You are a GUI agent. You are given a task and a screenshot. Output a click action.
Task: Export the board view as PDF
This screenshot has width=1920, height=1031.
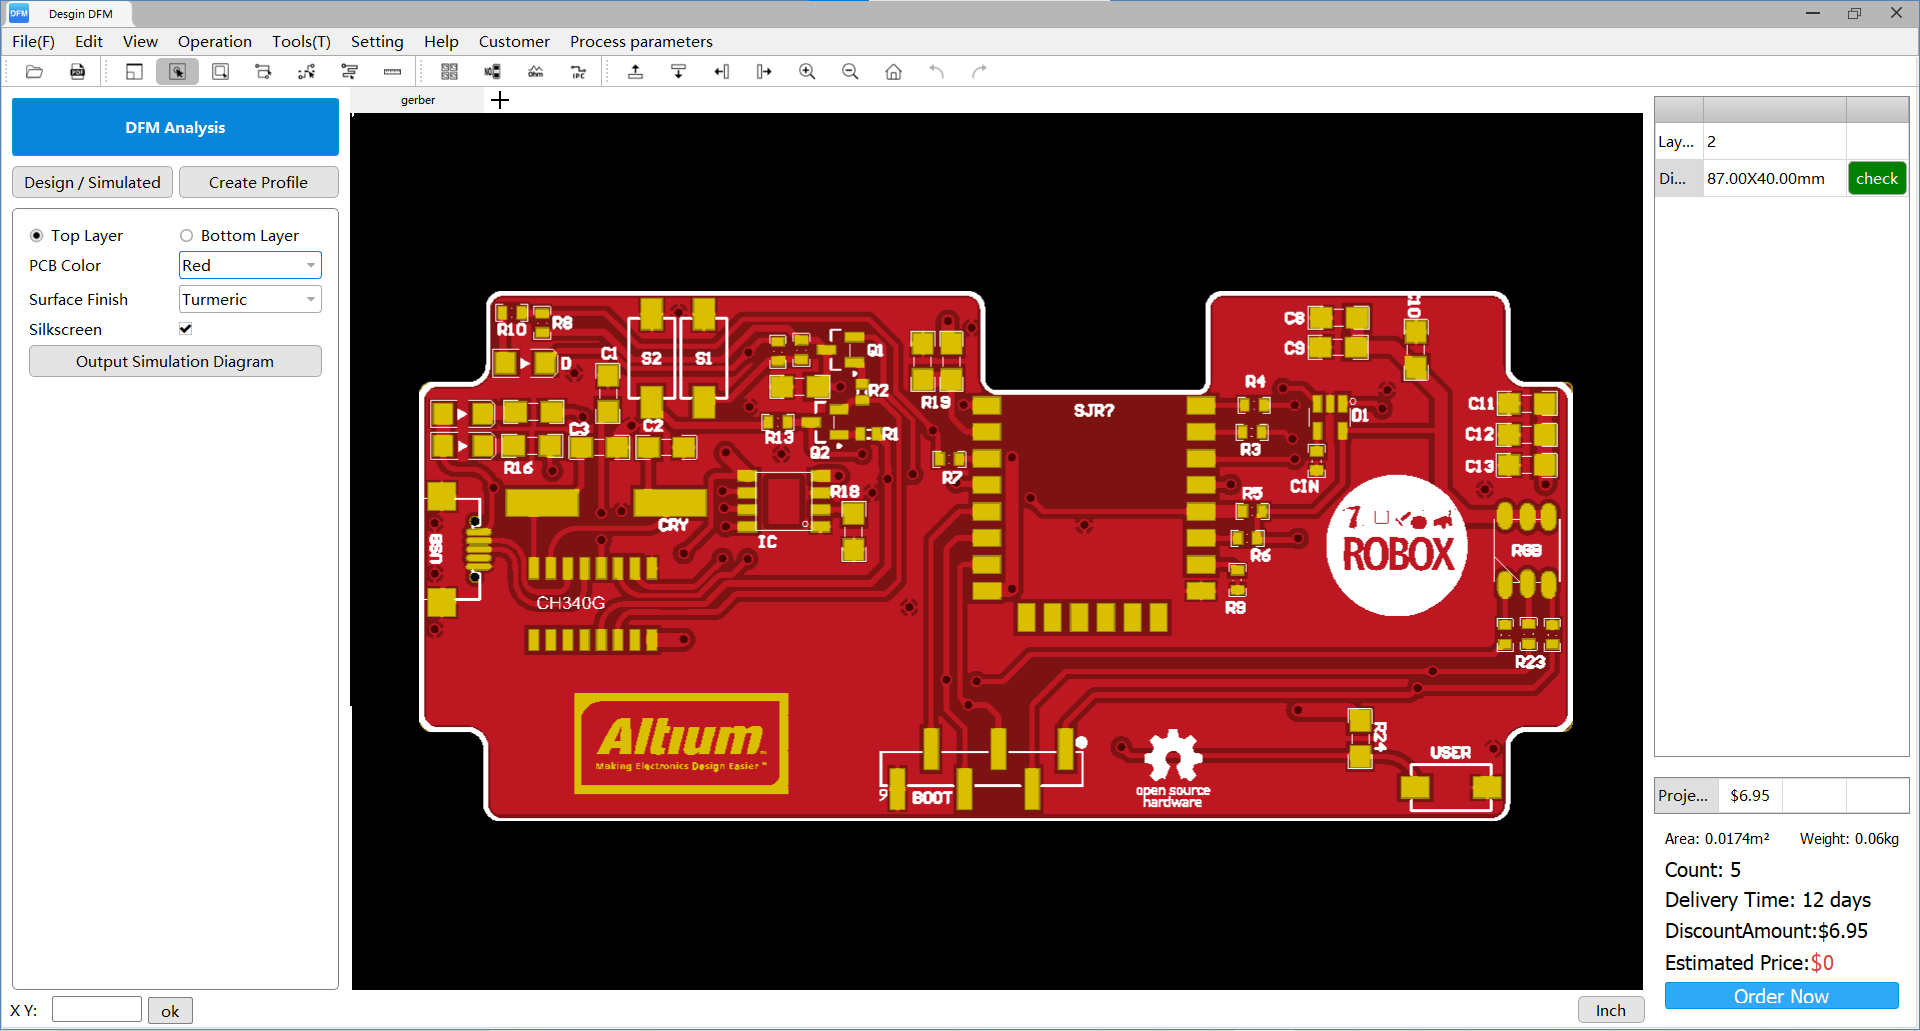(77, 71)
